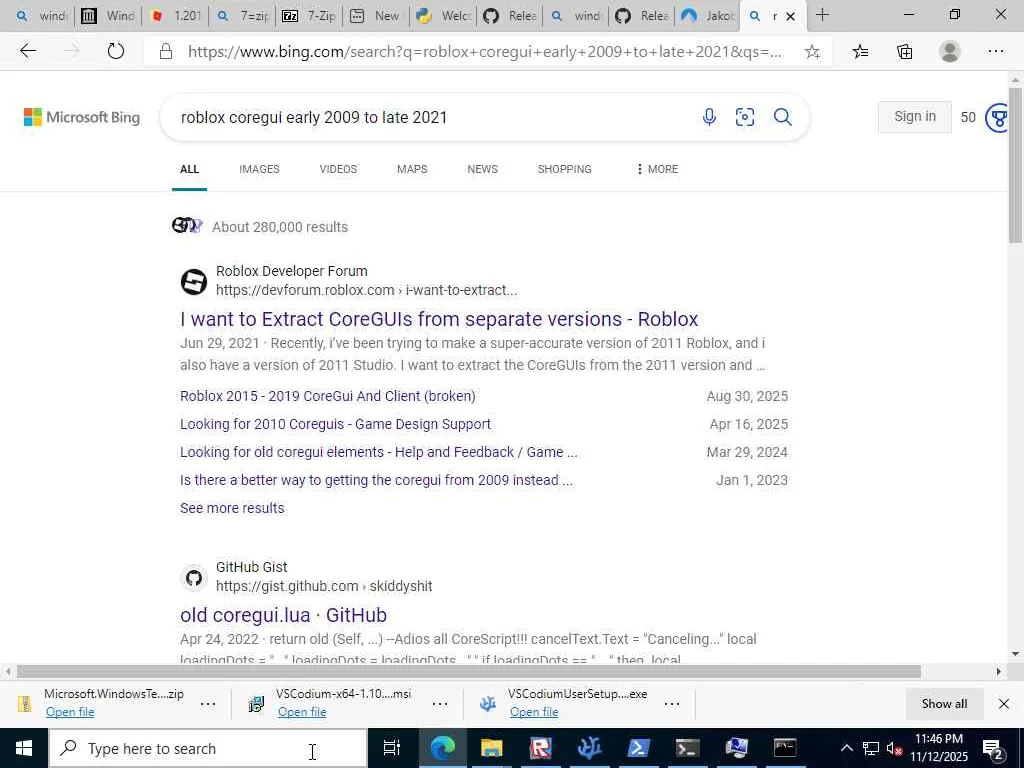Open VSCodium taskbar icon

click(589, 748)
